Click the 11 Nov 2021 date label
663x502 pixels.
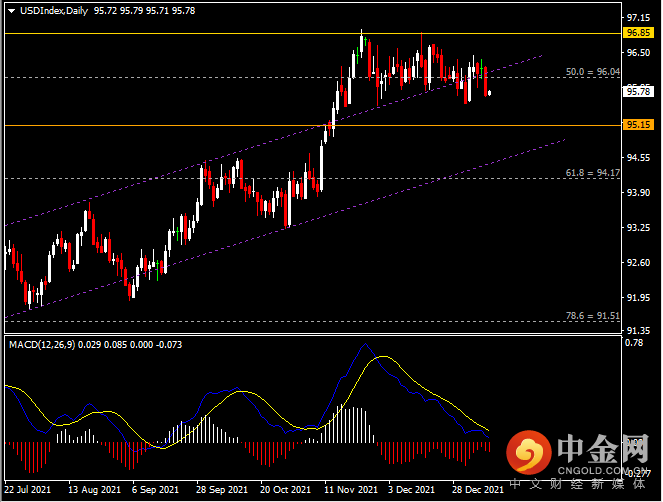351,490
